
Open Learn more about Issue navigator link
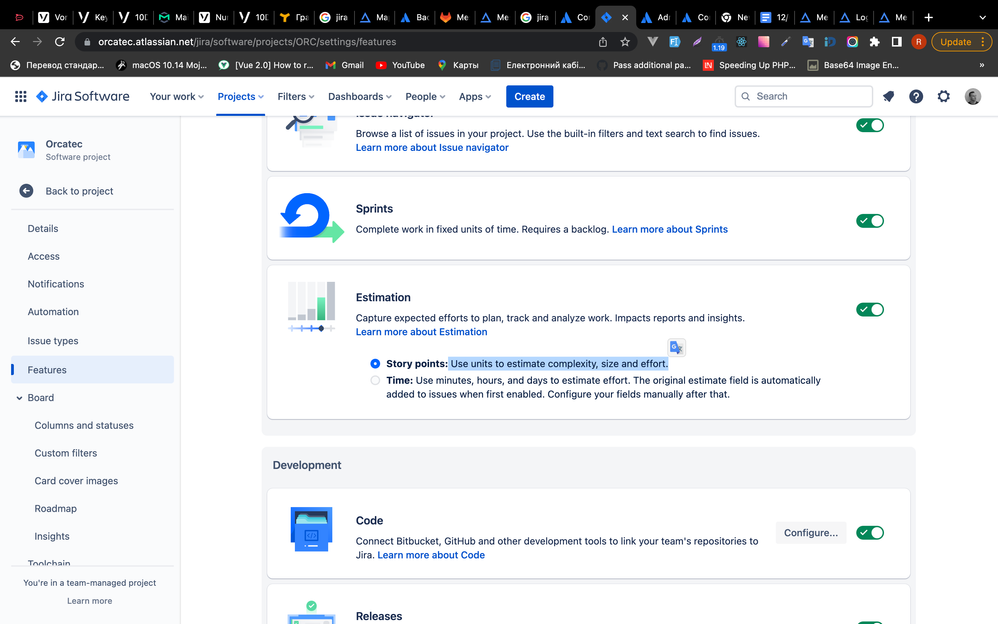(x=432, y=147)
